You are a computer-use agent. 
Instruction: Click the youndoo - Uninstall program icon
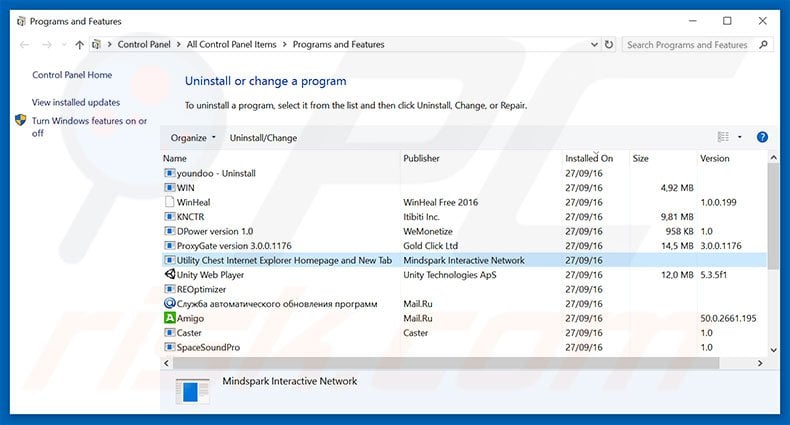tap(170, 173)
